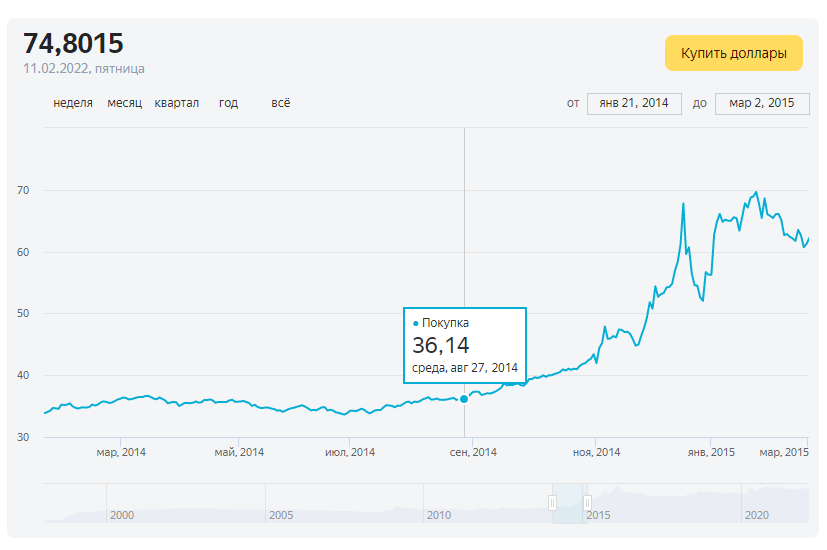Image resolution: width=827 pixels, height=550 pixels.
Task: Click the июл, 2014 axis label
Action: [x=350, y=452]
